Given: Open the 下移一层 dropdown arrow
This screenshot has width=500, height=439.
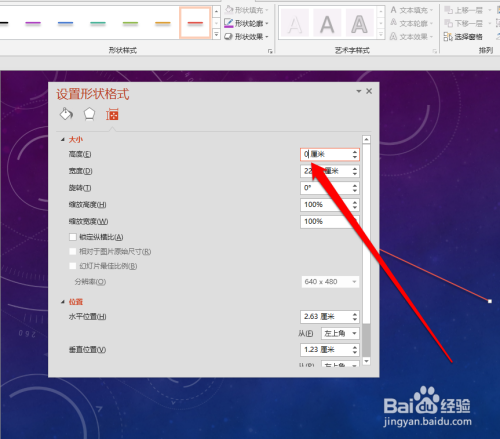Looking at the screenshot, I should 490,23.
